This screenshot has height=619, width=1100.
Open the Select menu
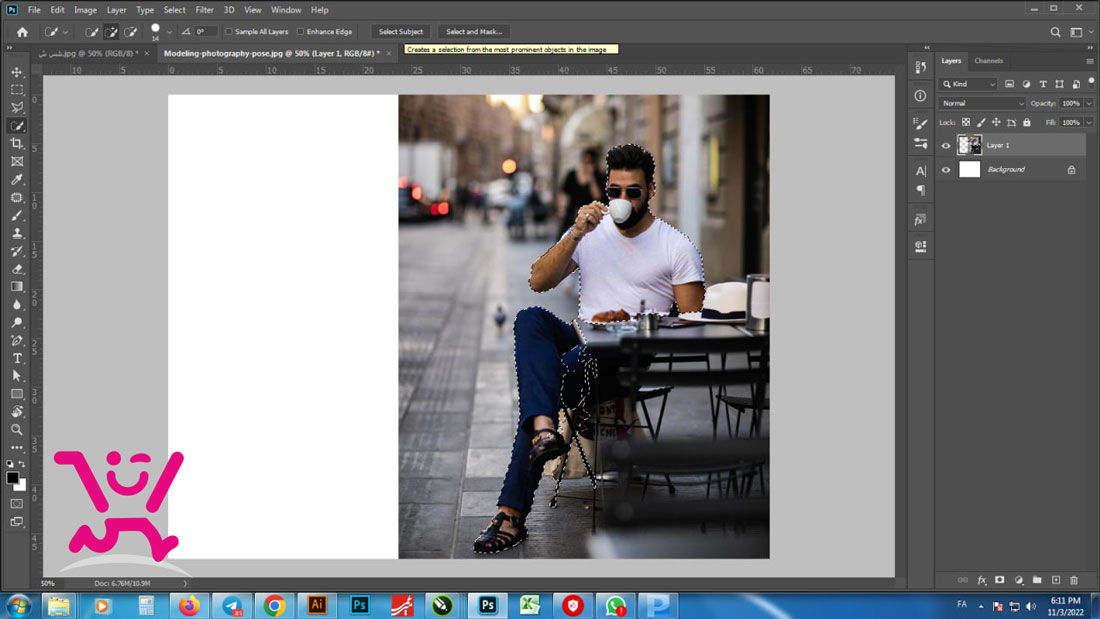[x=174, y=10]
